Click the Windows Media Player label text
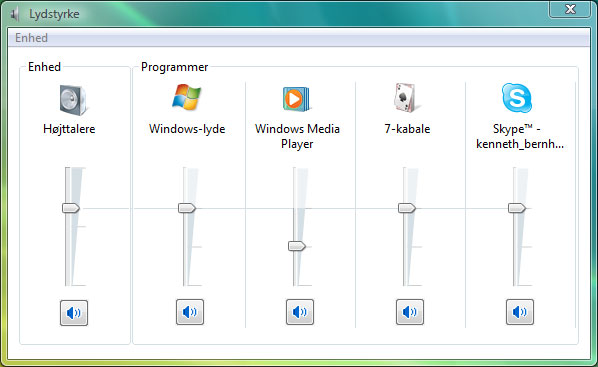The height and width of the screenshot is (367, 598). point(297,136)
